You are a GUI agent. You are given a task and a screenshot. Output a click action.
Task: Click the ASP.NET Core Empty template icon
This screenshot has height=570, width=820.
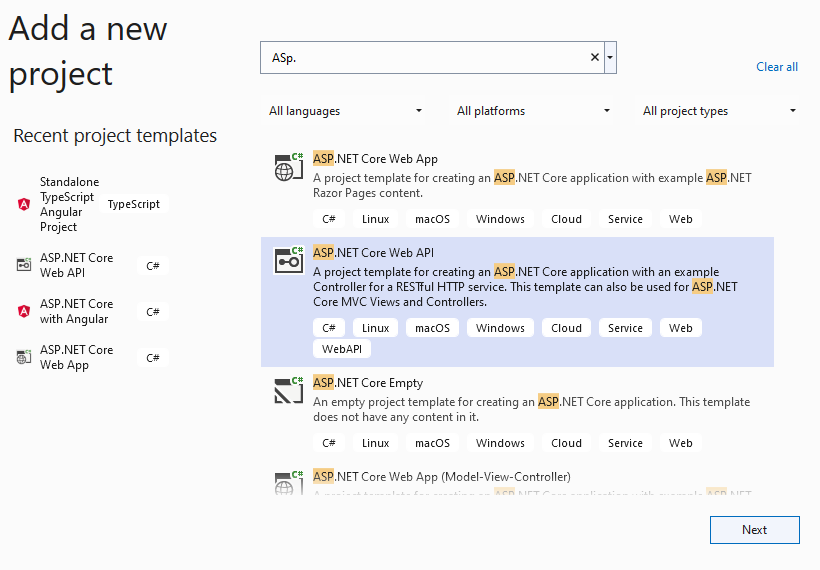point(288,391)
